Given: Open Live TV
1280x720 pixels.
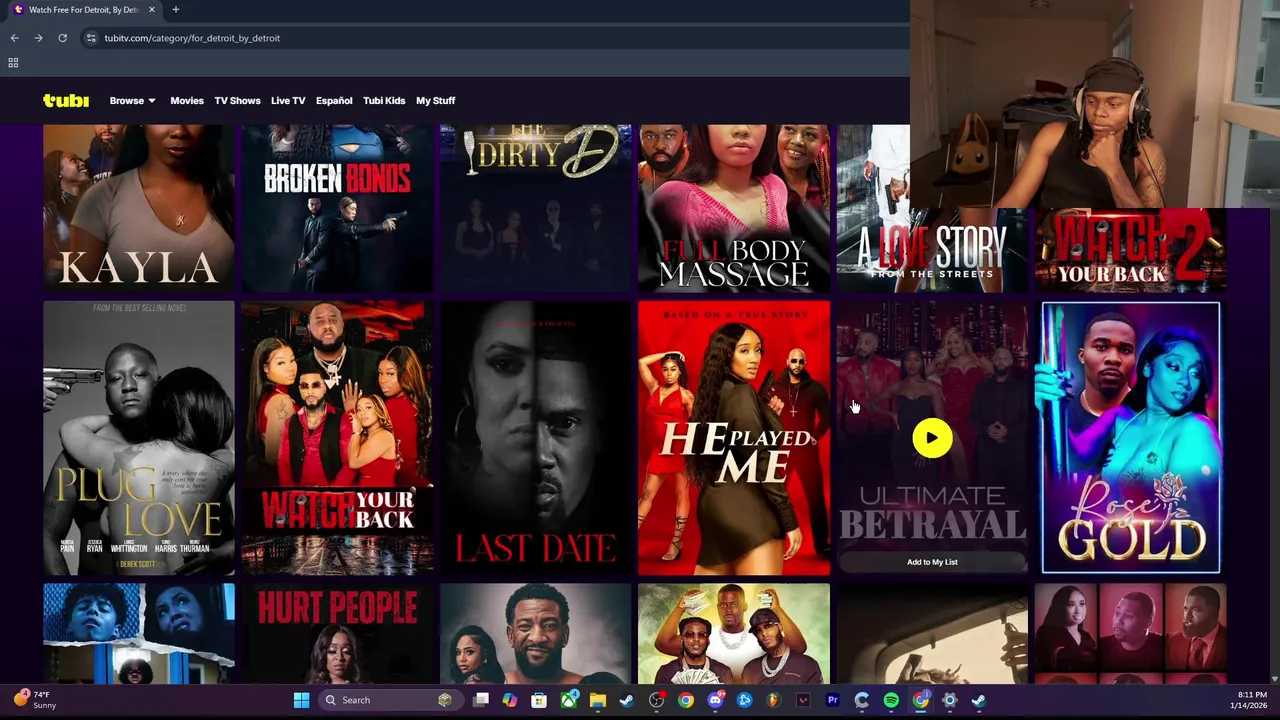Looking at the screenshot, I should (x=288, y=100).
